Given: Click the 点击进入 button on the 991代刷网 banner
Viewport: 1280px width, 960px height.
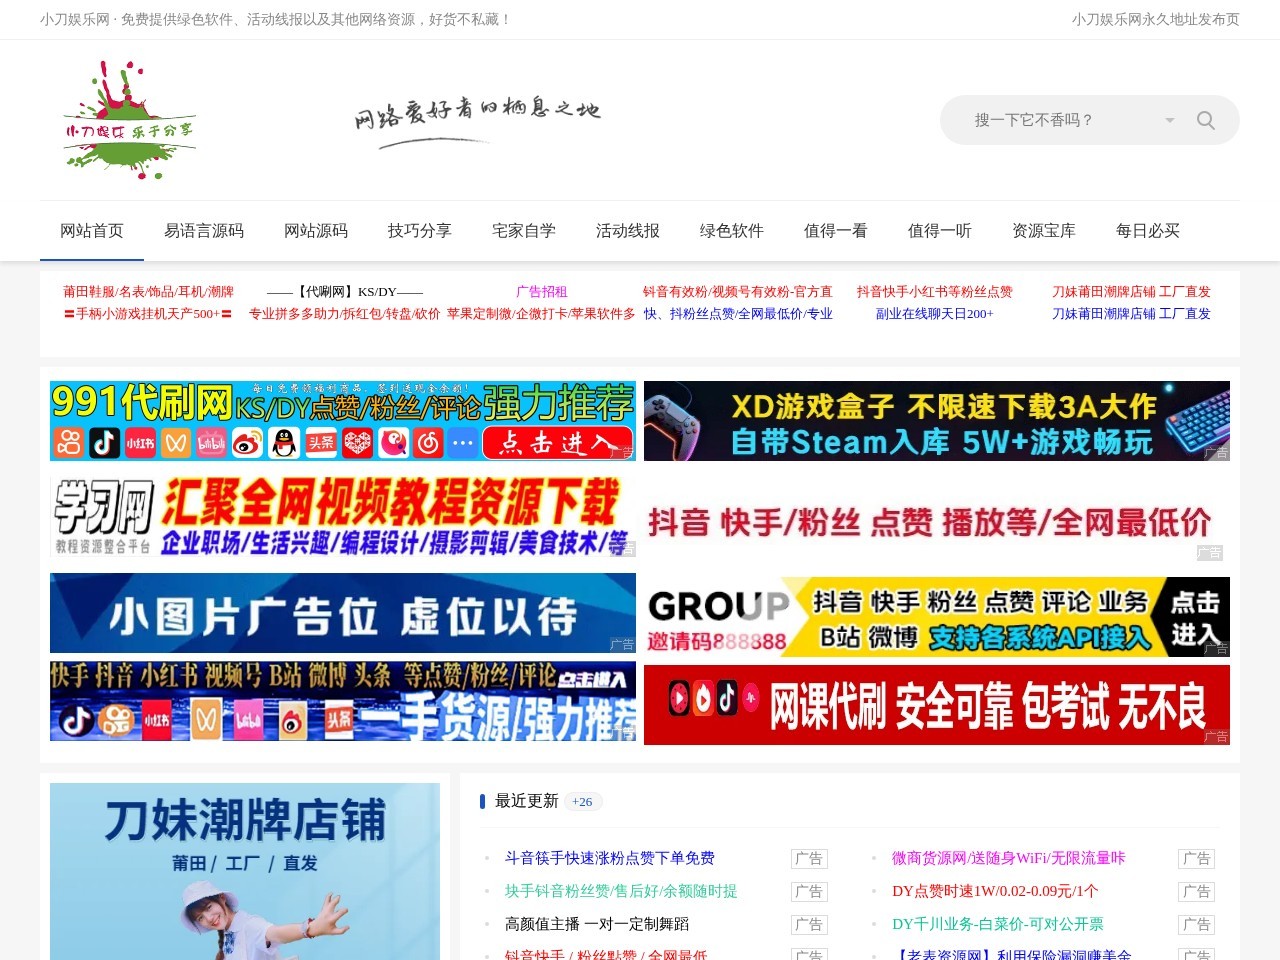Looking at the screenshot, I should 558,442.
